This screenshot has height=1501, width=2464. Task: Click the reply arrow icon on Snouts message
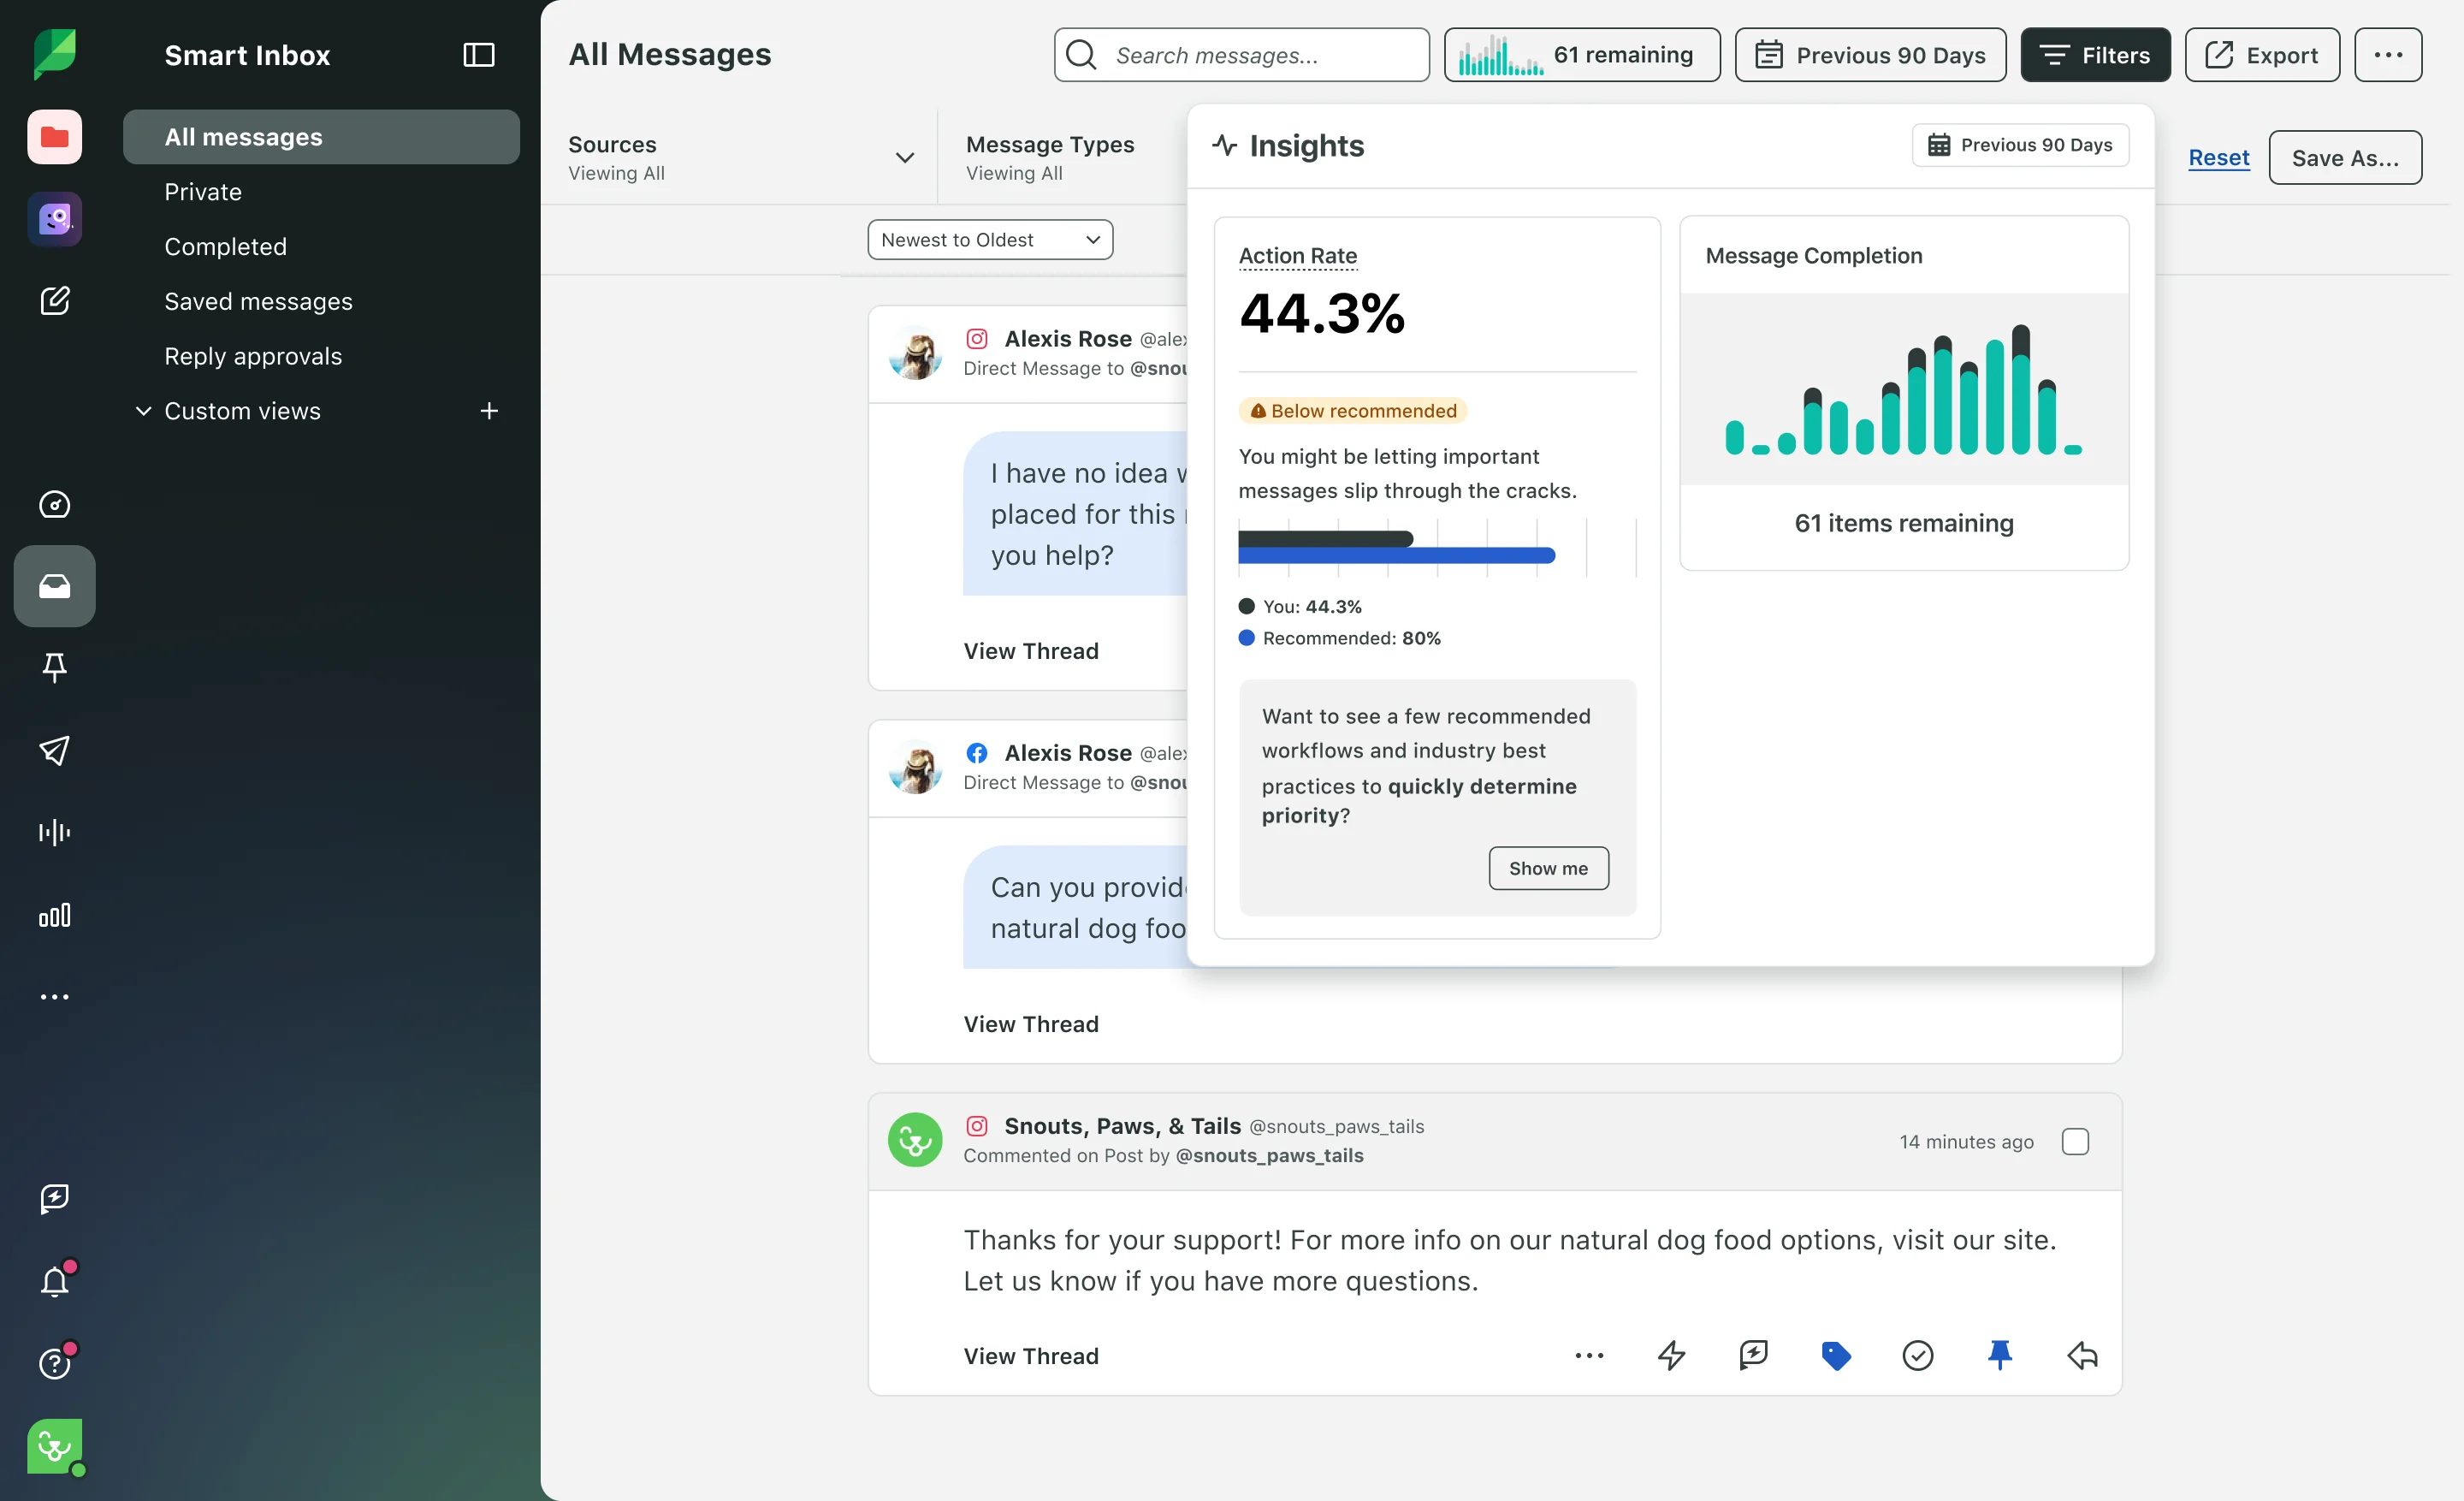tap(2082, 1356)
